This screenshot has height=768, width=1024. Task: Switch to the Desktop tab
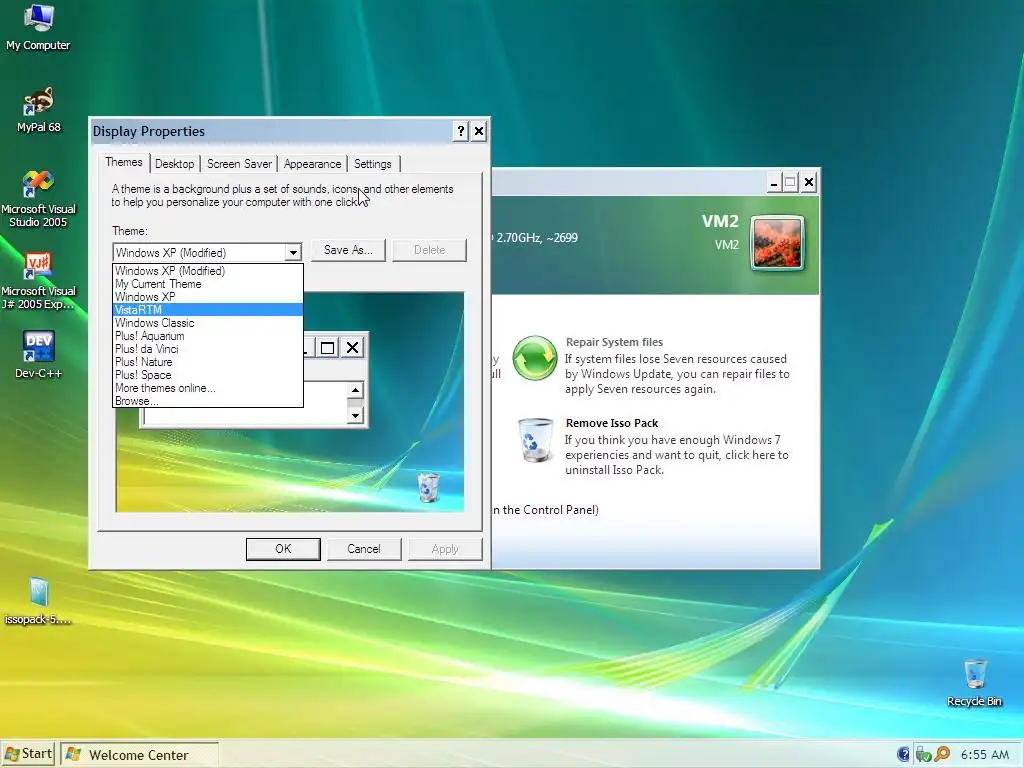[x=174, y=164]
